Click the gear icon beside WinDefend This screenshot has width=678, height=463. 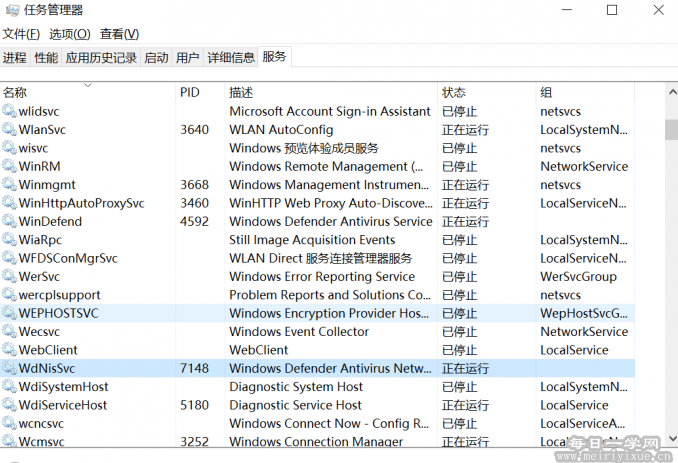[9, 221]
